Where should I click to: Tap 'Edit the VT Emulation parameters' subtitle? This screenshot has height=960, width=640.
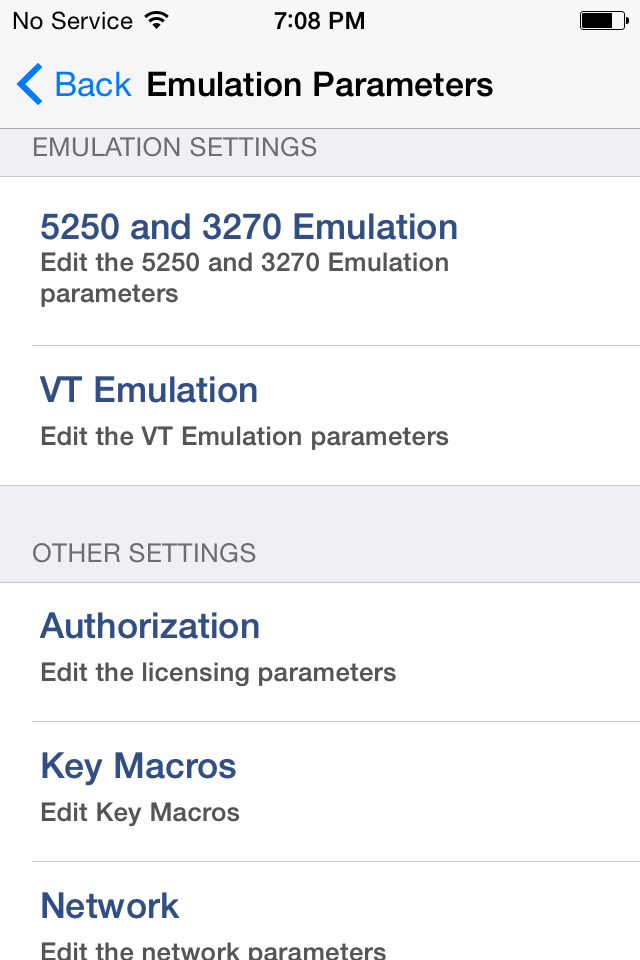pyautogui.click(x=244, y=437)
